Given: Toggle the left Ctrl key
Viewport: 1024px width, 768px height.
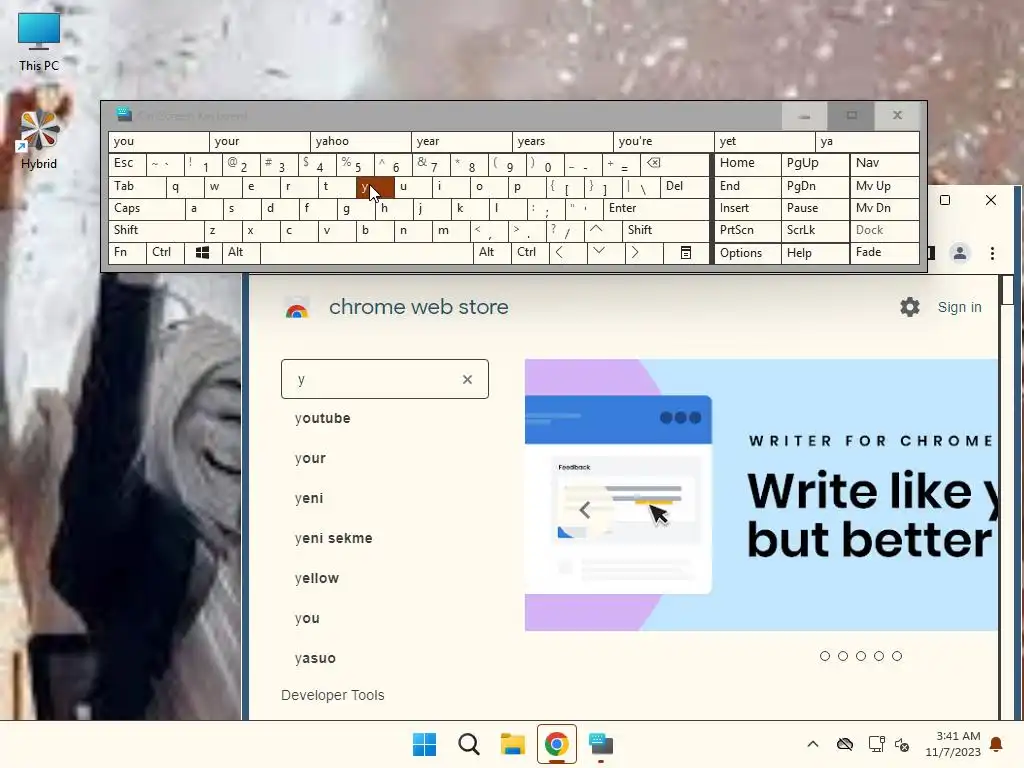Looking at the screenshot, I should [165, 253].
